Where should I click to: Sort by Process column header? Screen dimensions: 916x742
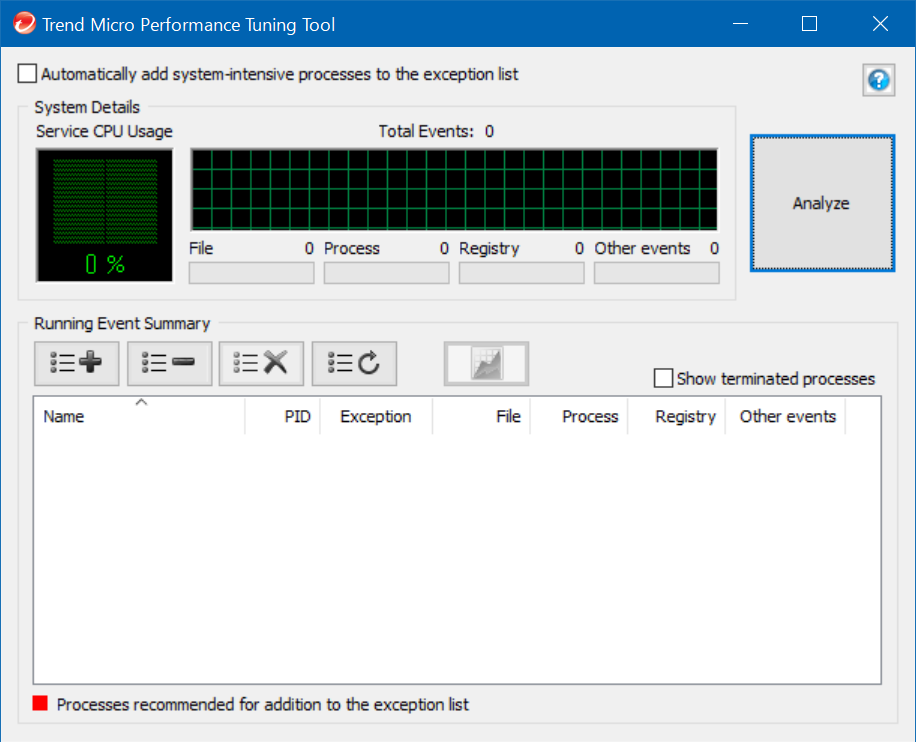[x=579, y=417]
